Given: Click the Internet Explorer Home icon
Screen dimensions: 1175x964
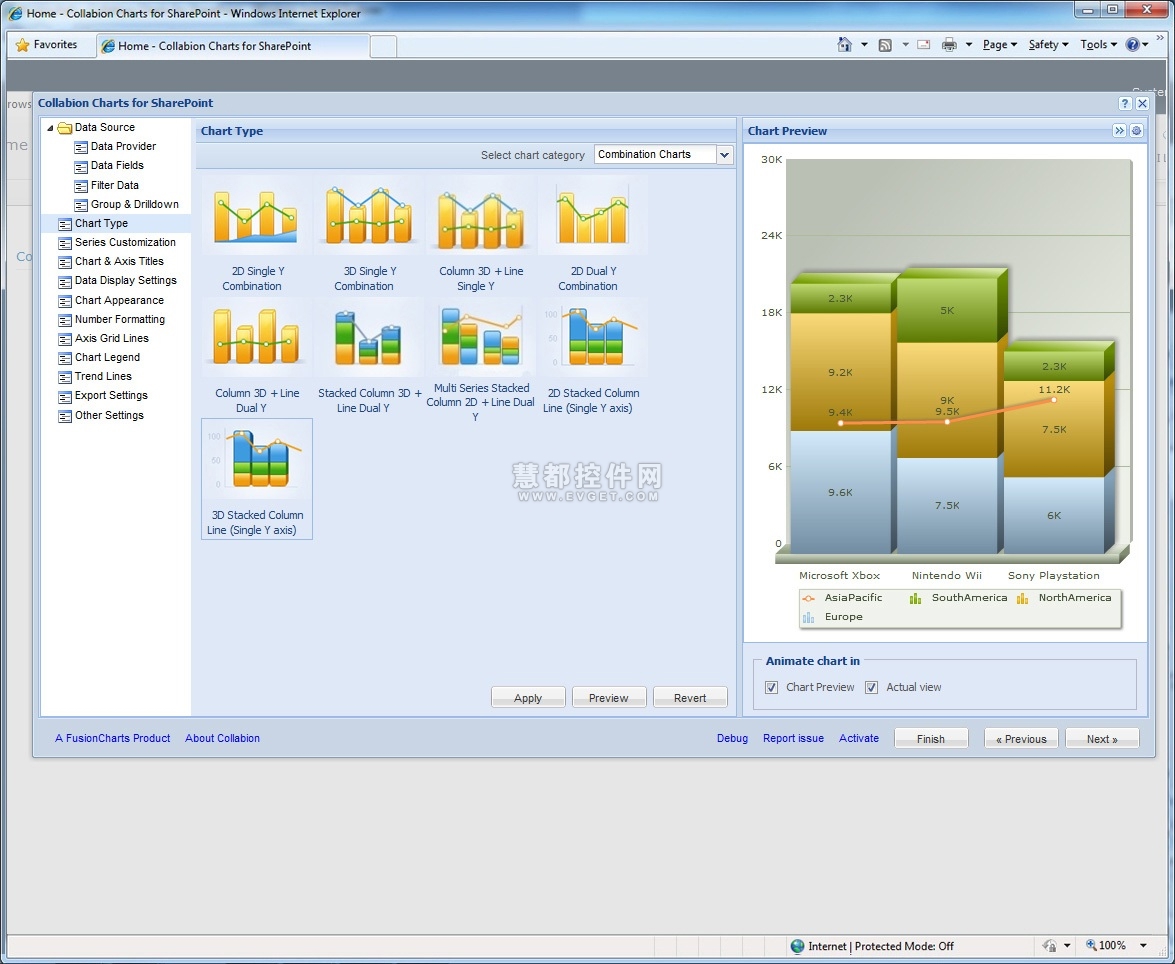Looking at the screenshot, I should pyautogui.click(x=845, y=45).
